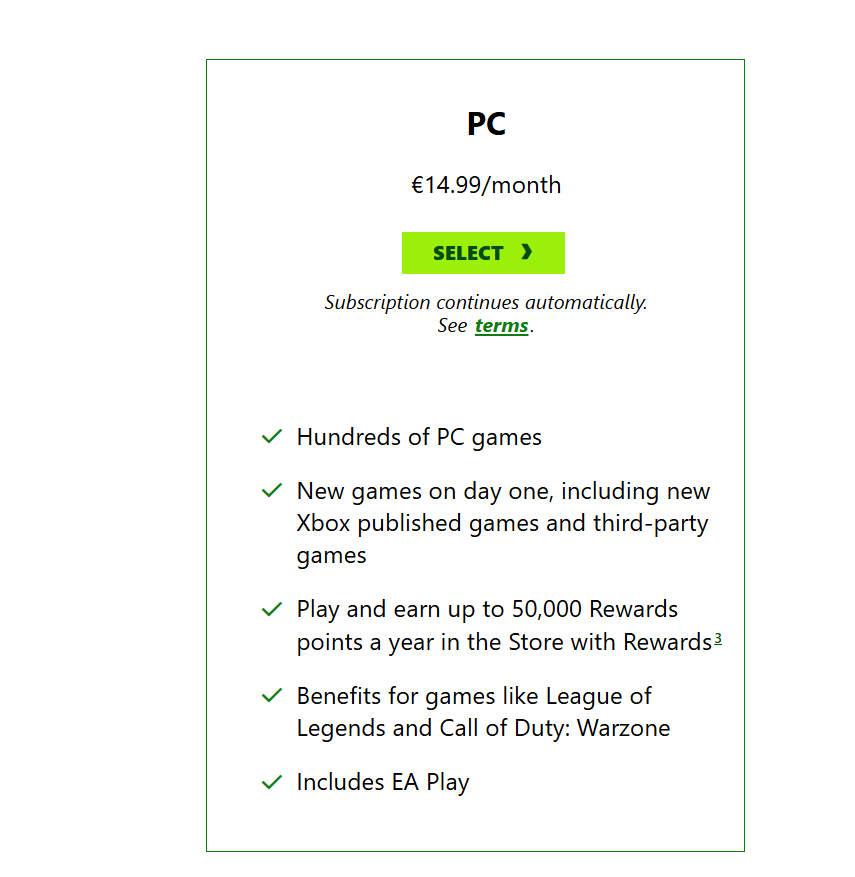Image resolution: width=855 pixels, height=877 pixels.
Task: Click the 50,000 Rewards points feature text
Action: tap(487, 609)
